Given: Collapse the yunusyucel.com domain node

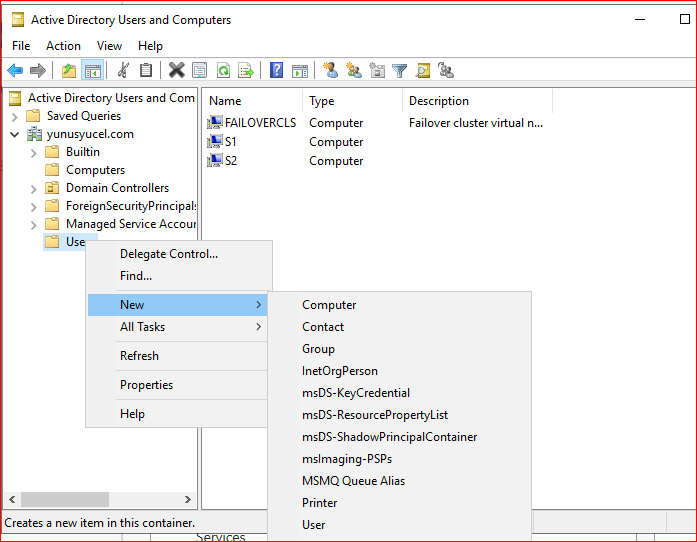Looking at the screenshot, I should [15, 134].
